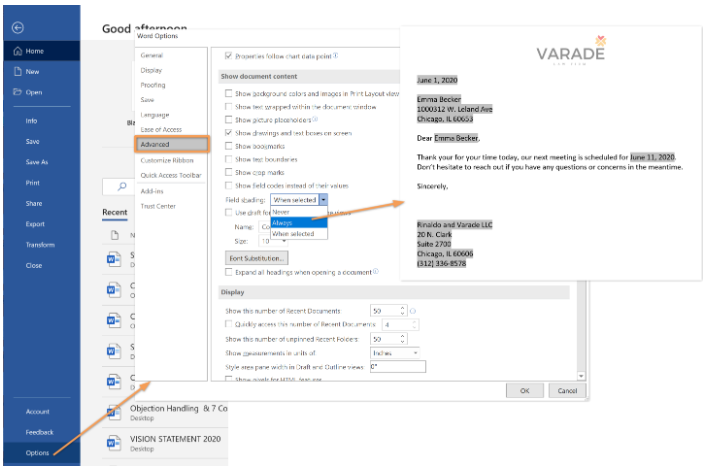Screen dimensions: 726x472
Task: Open Word Options from sidebar
Action: [37, 453]
